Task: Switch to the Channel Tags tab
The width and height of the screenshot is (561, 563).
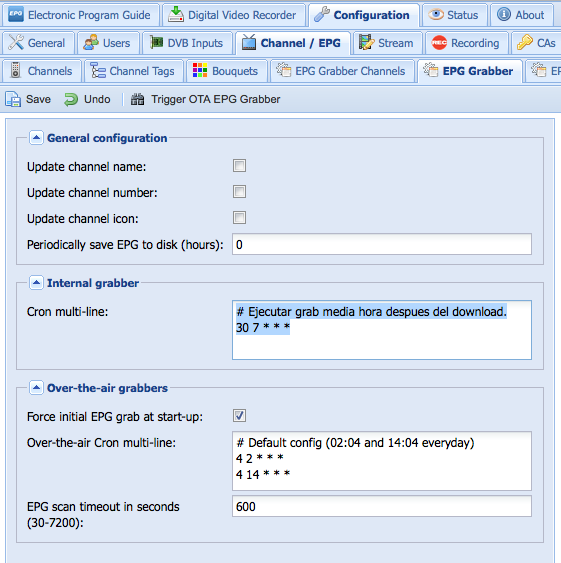Action: pyautogui.click(x=133, y=71)
